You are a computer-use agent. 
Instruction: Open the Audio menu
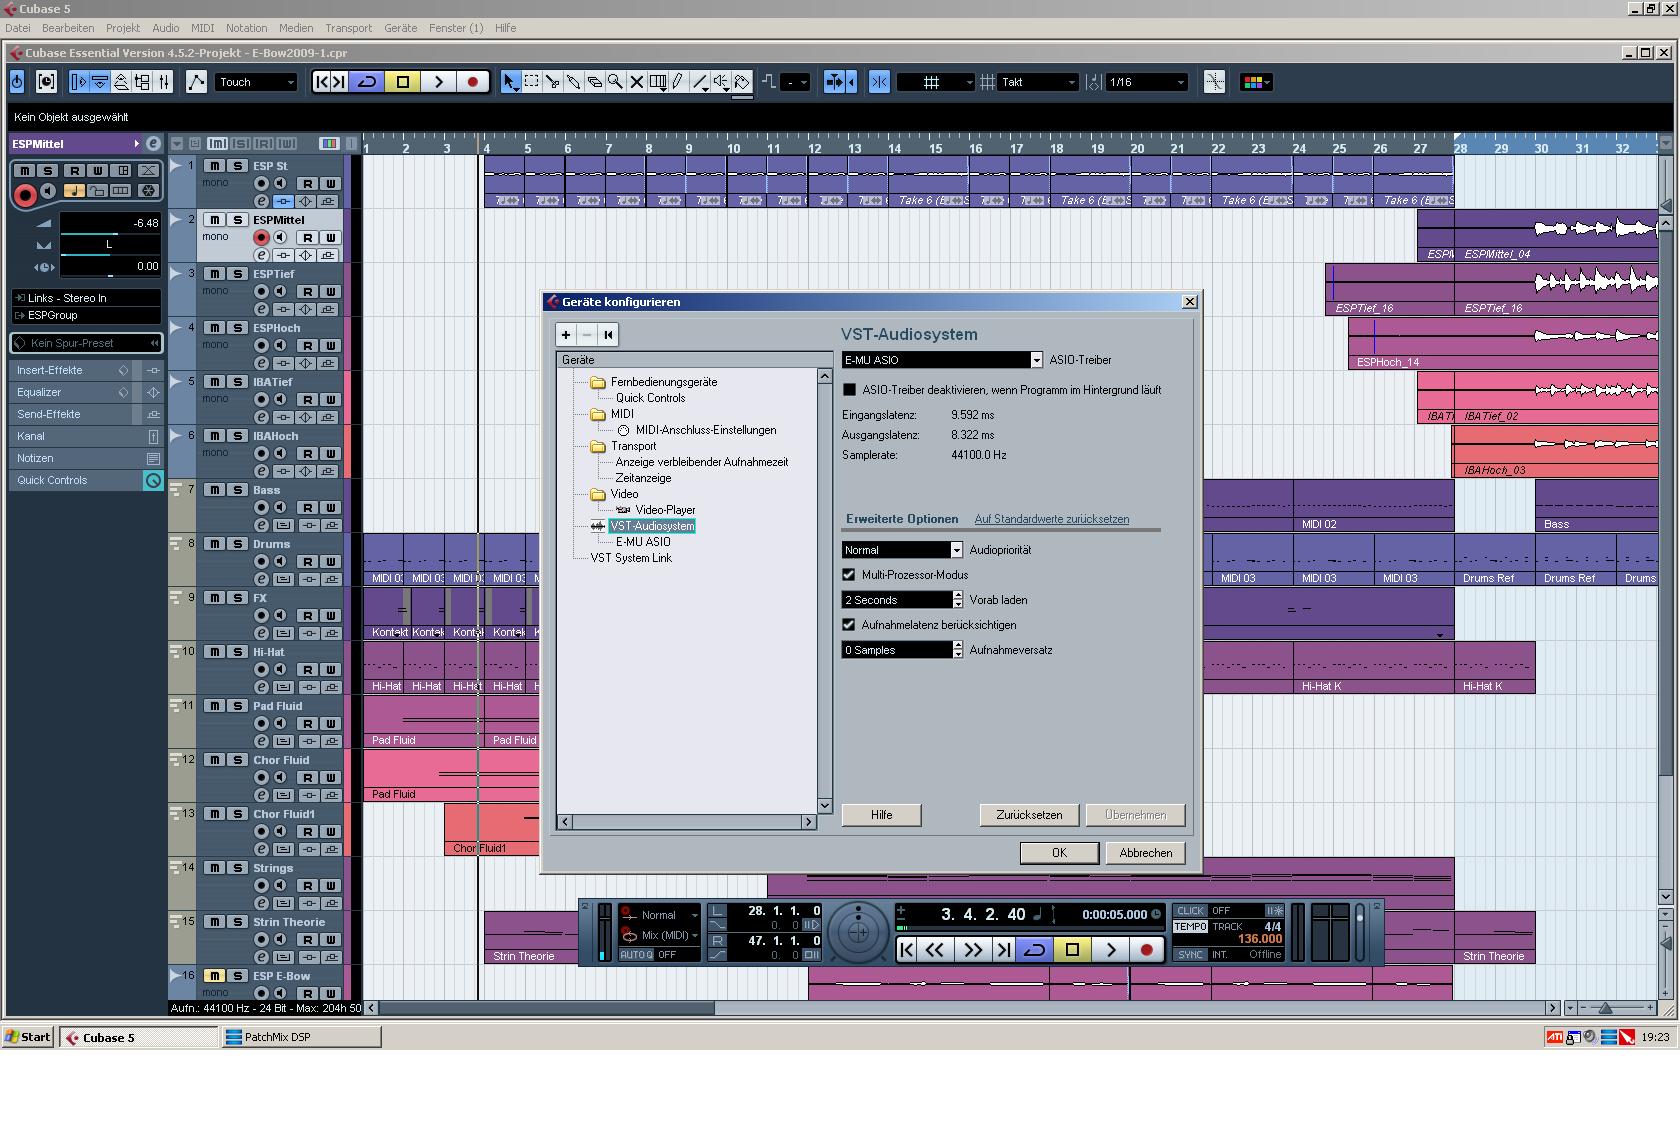point(165,28)
